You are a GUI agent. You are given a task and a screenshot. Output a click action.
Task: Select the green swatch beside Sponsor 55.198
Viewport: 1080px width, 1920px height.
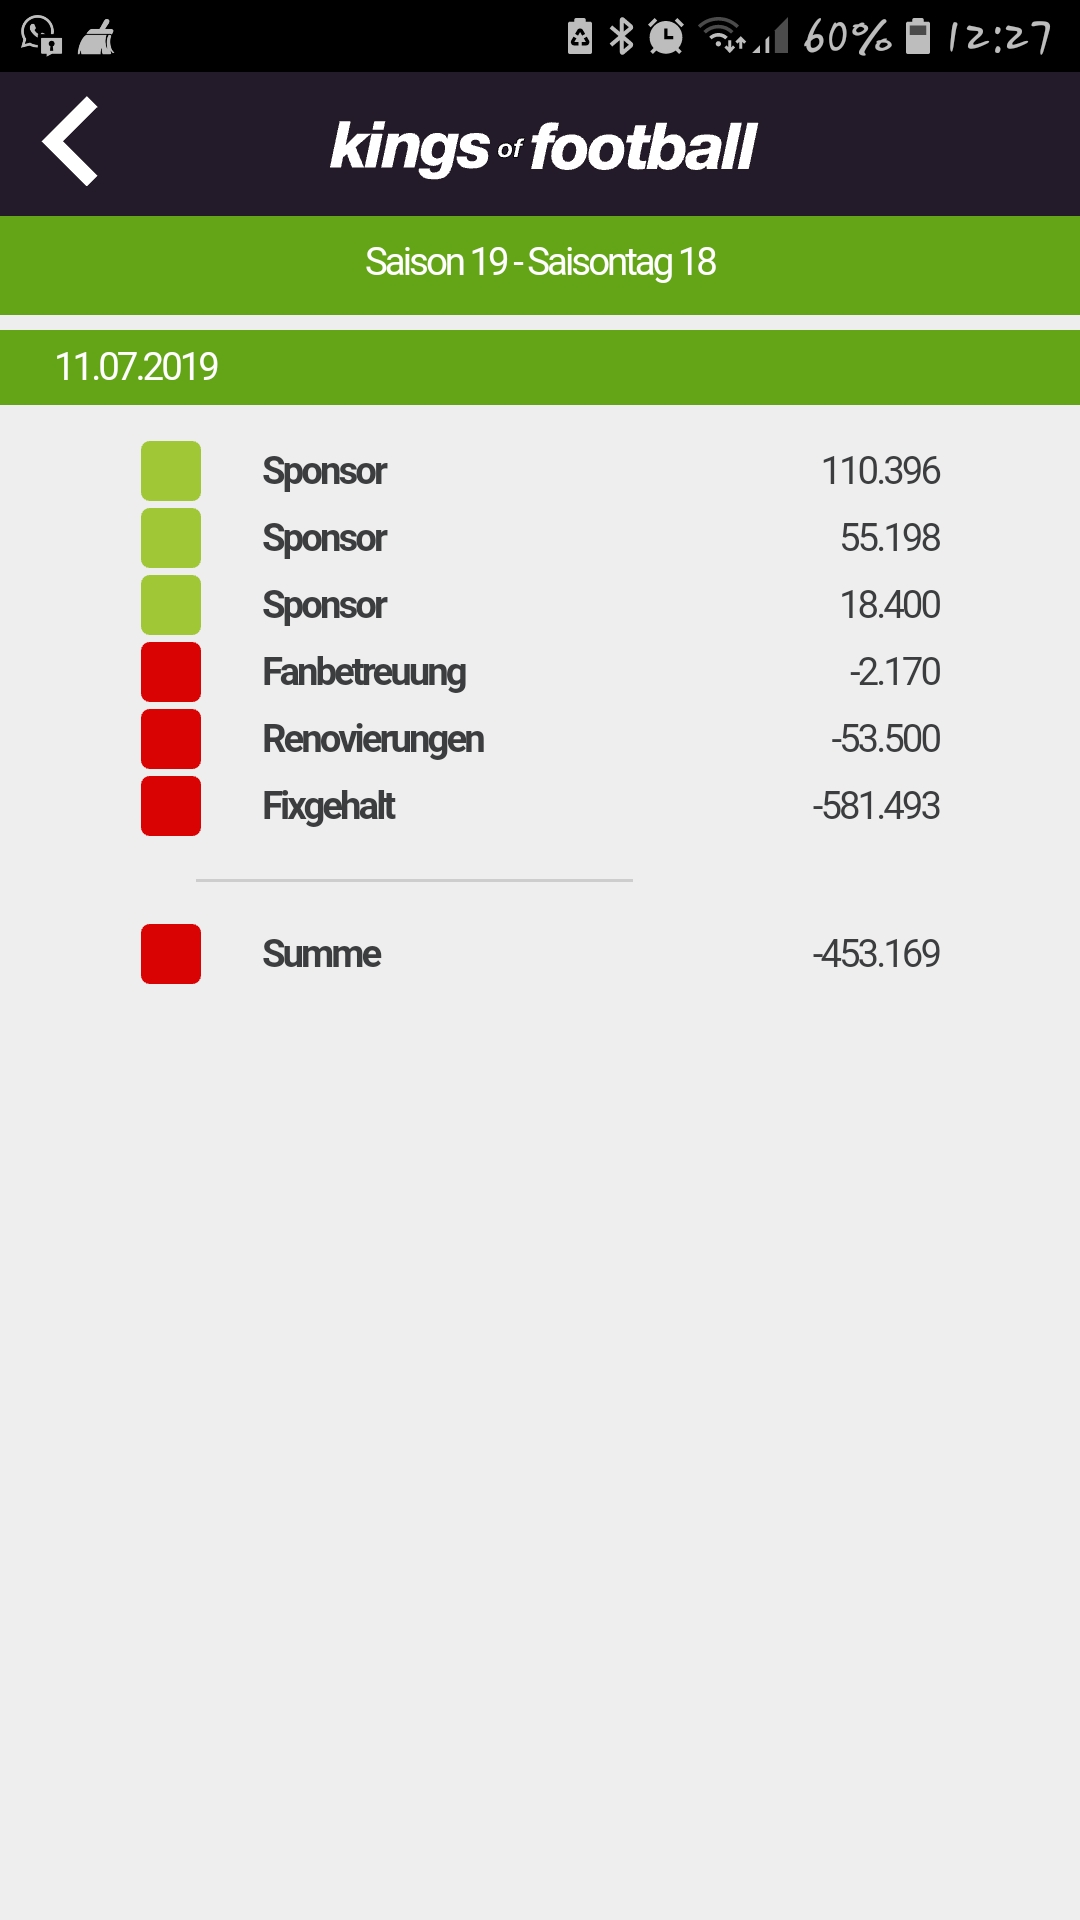point(171,538)
